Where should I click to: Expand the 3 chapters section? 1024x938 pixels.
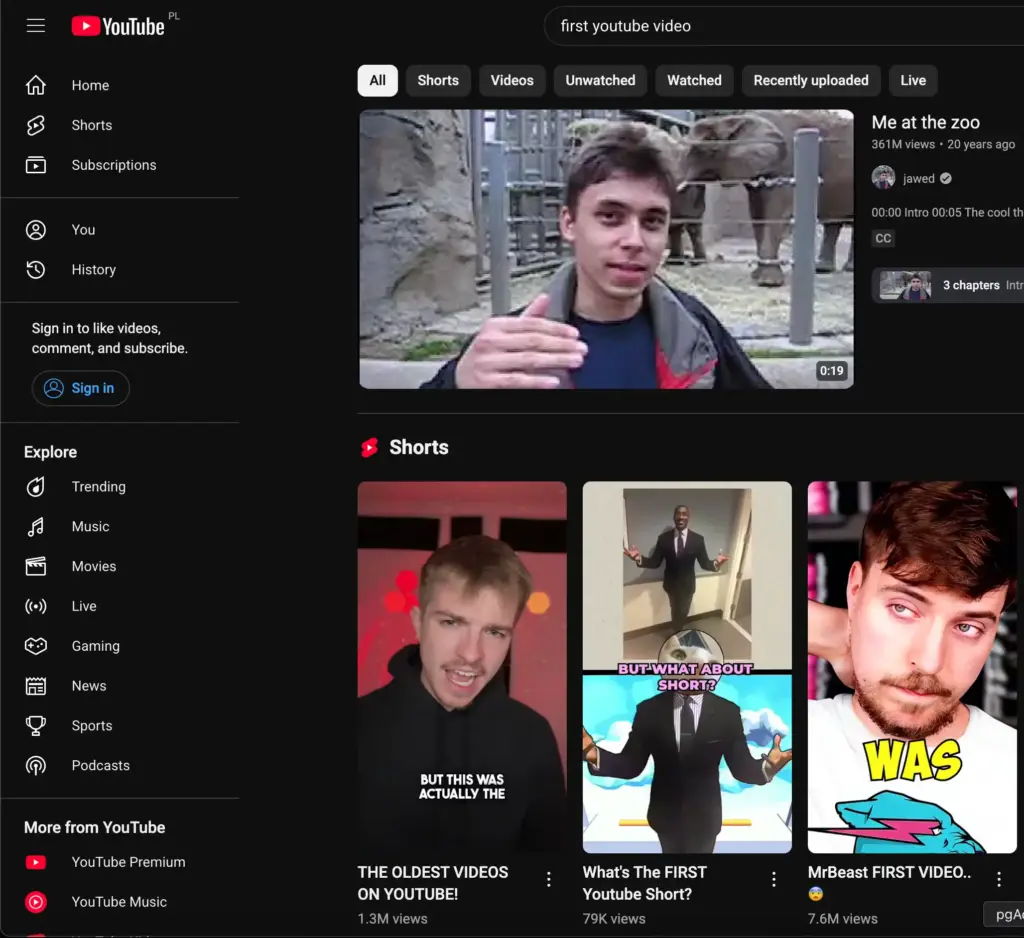(x=948, y=285)
